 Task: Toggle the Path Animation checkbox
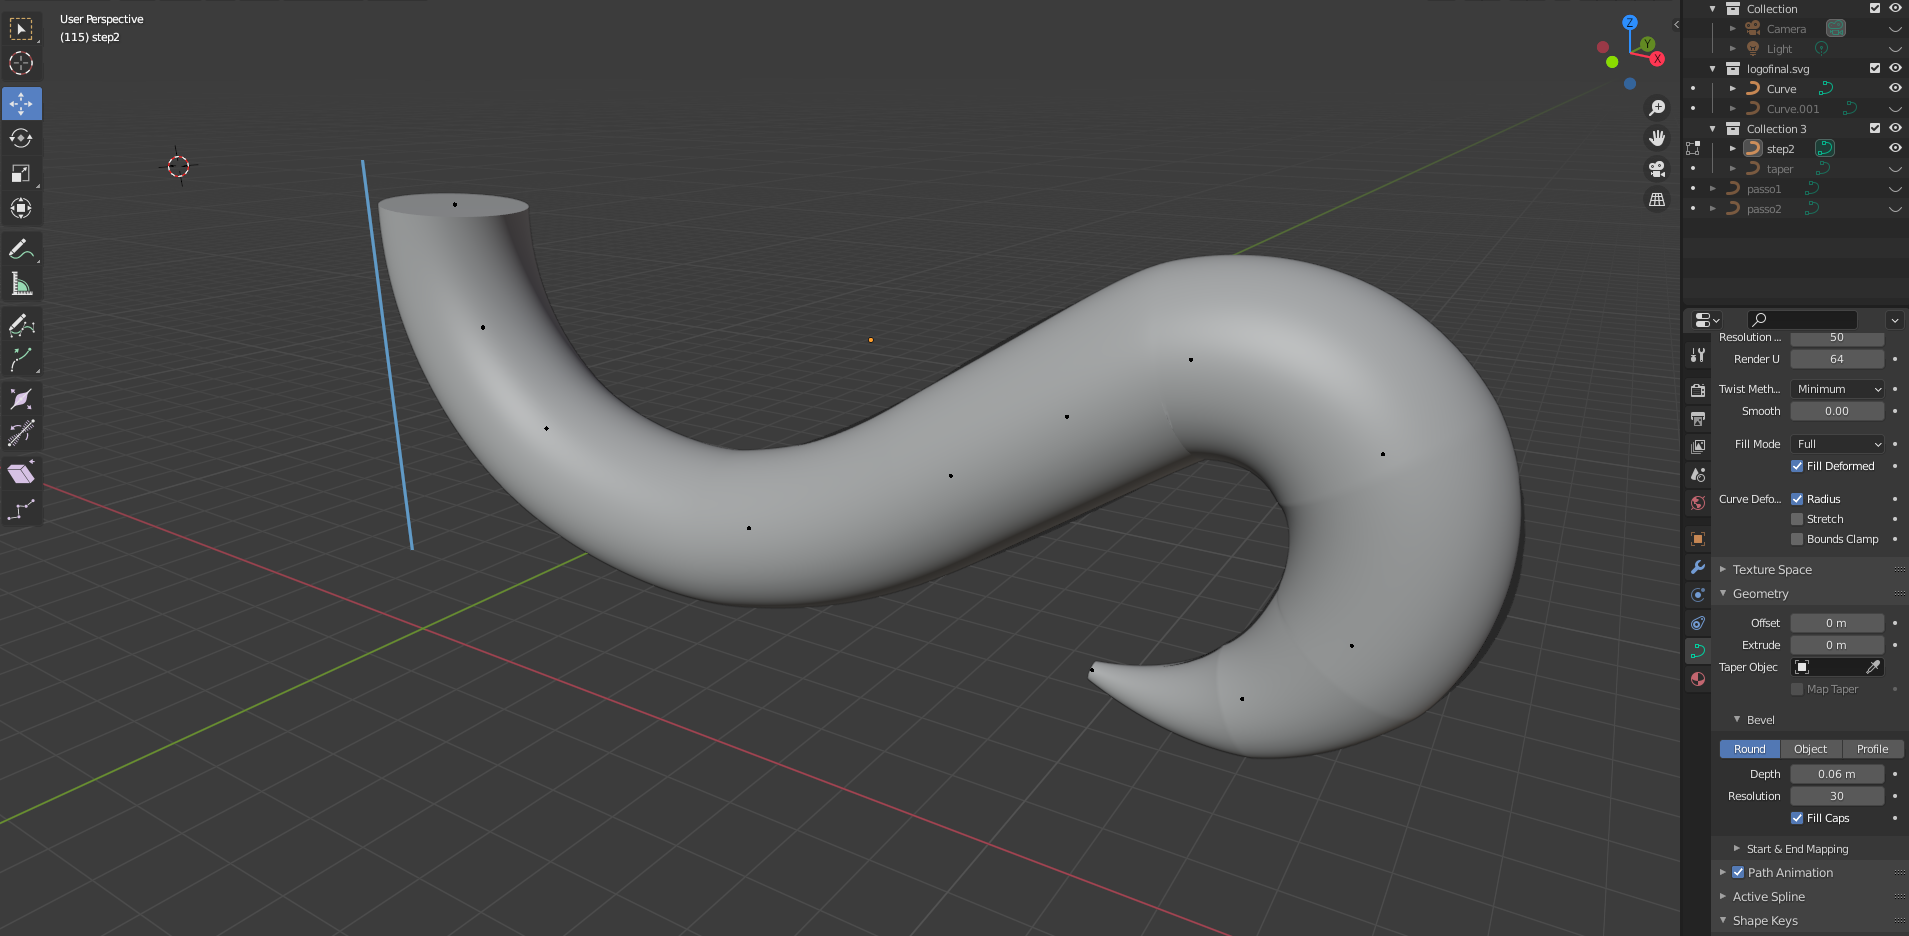tap(1738, 872)
